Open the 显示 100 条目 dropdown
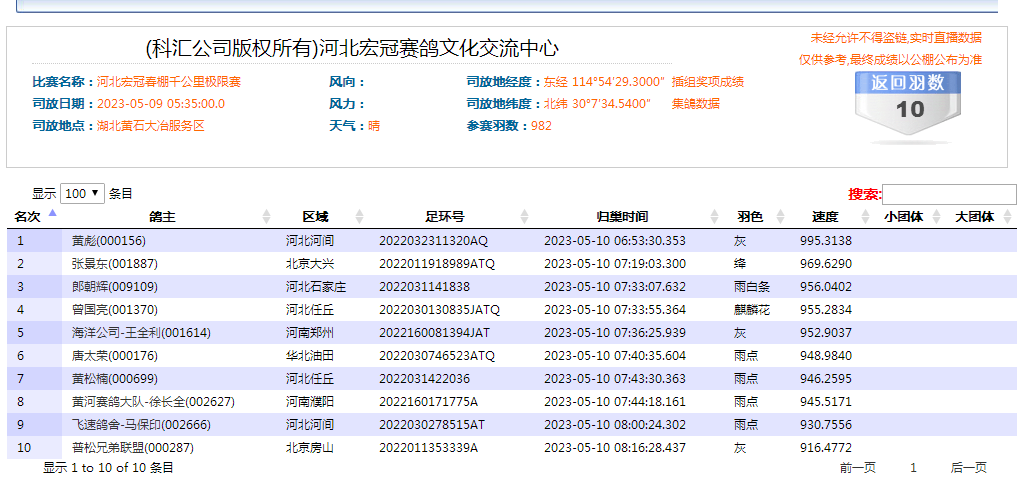 point(82,194)
